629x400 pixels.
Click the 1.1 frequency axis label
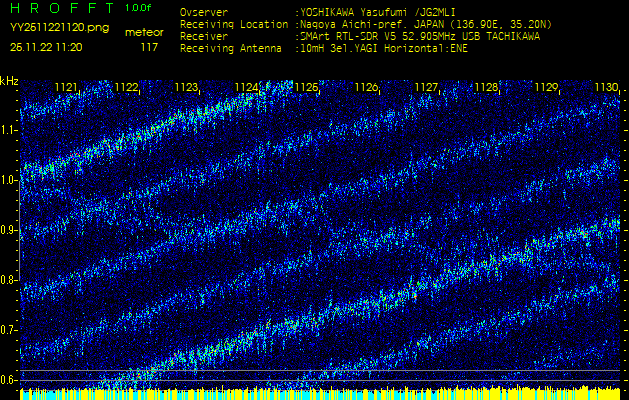click(x=8, y=131)
